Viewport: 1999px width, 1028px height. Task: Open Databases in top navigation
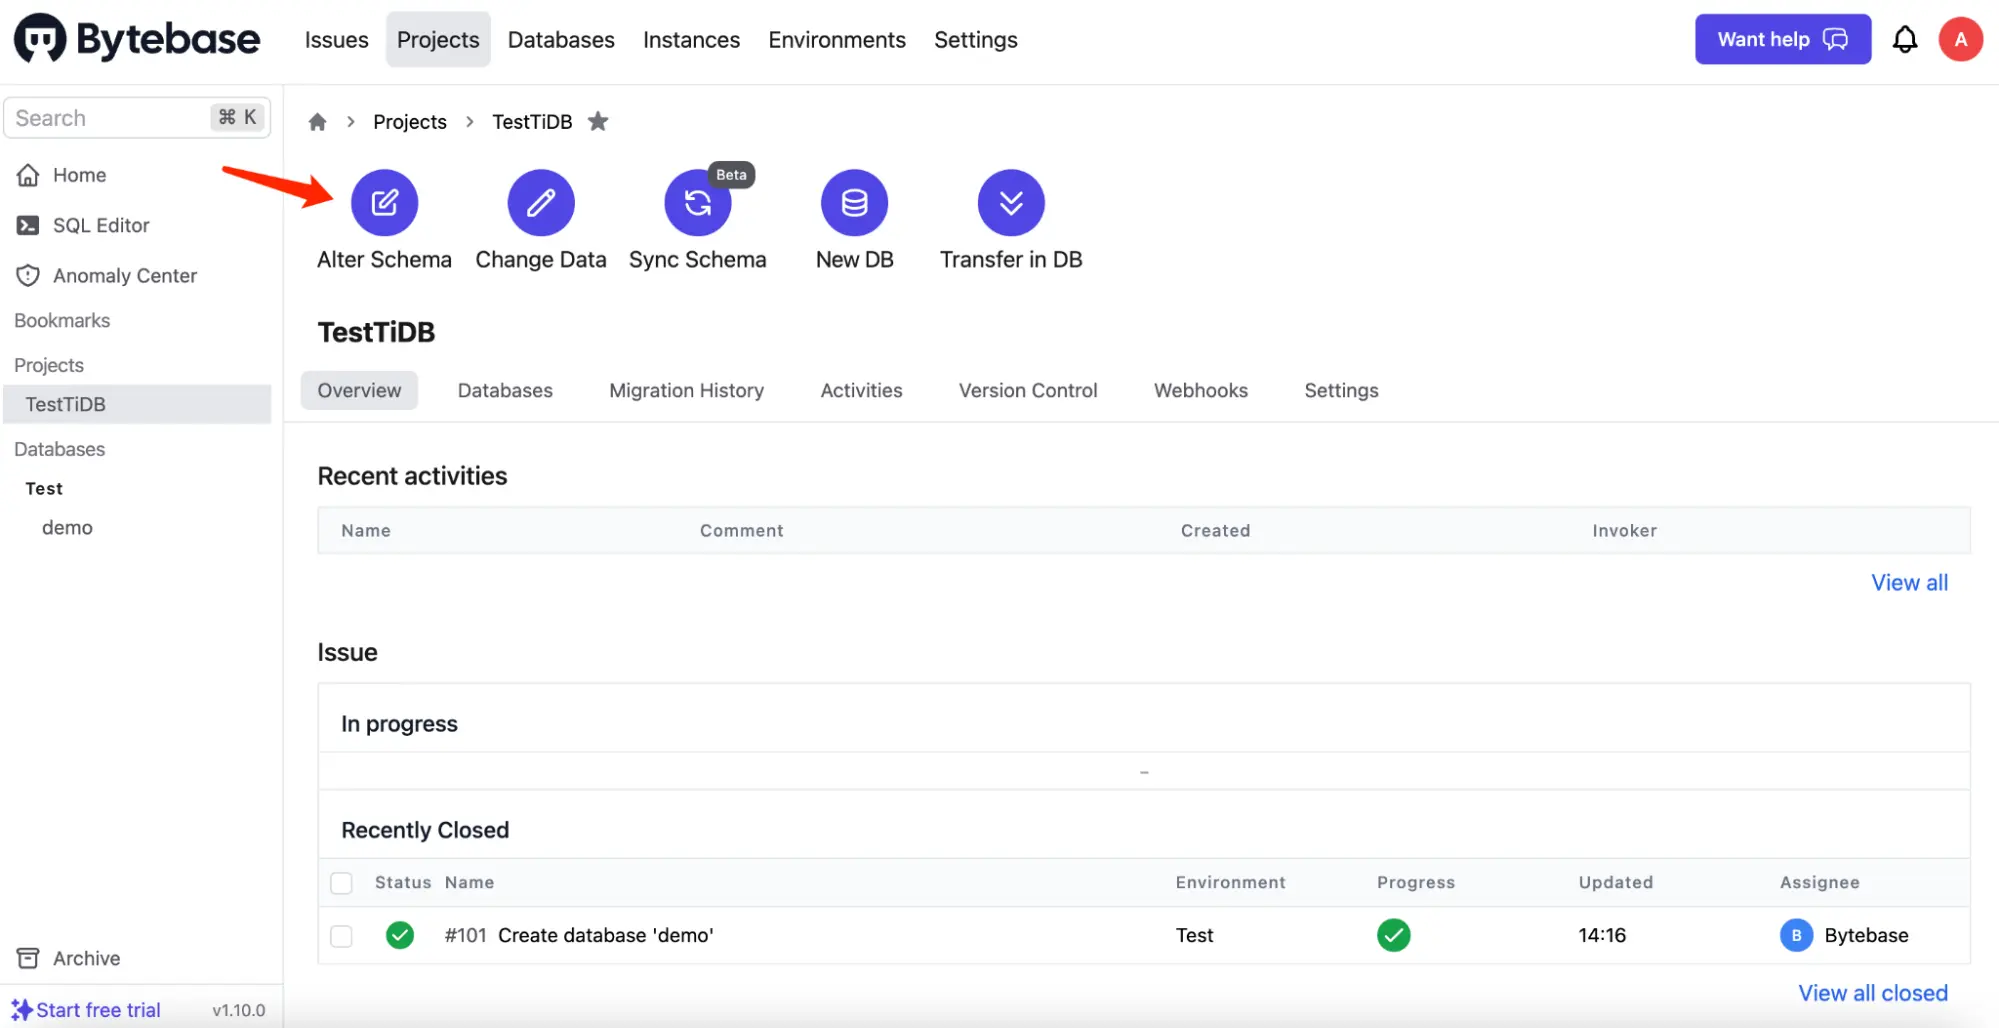pos(561,40)
